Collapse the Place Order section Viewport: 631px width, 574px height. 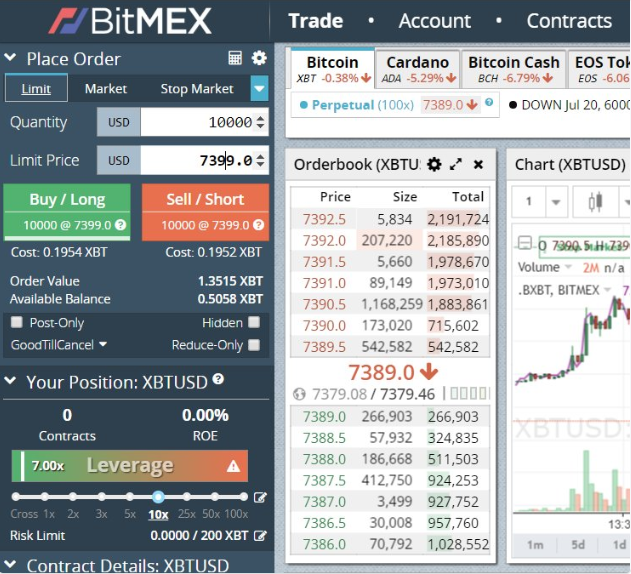10,58
